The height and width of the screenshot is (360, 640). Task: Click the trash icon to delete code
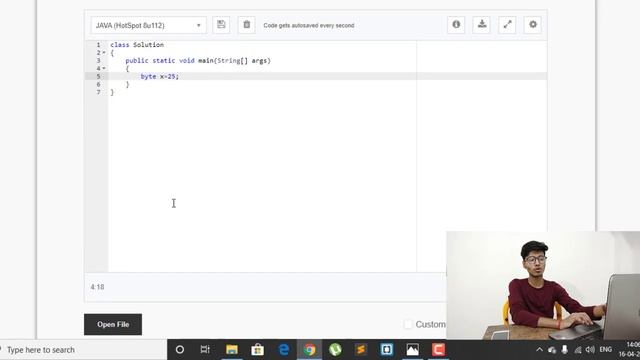point(247,24)
